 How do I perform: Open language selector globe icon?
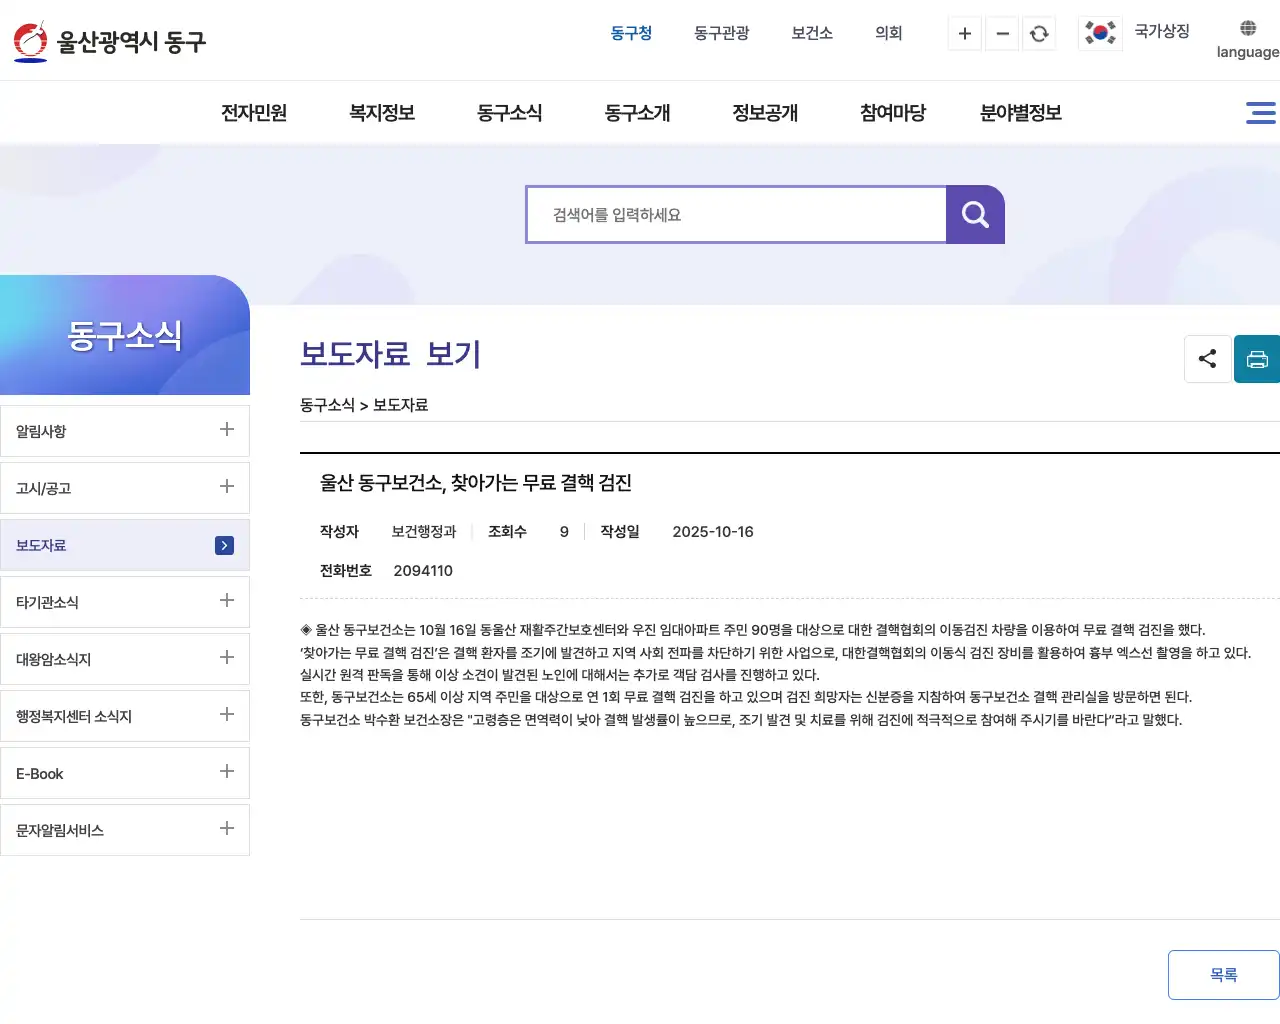pos(1248,28)
